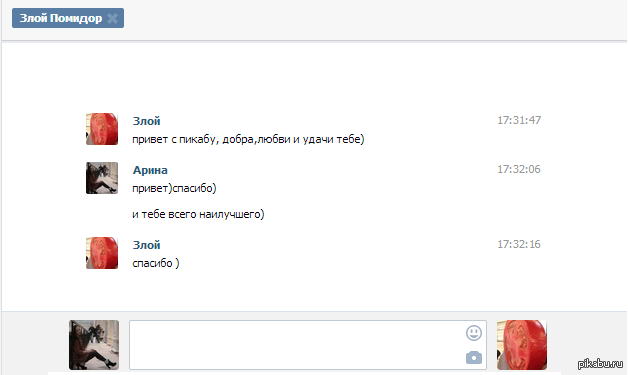Open last Злой sender name link
The image size is (628, 375).
[x=147, y=245]
